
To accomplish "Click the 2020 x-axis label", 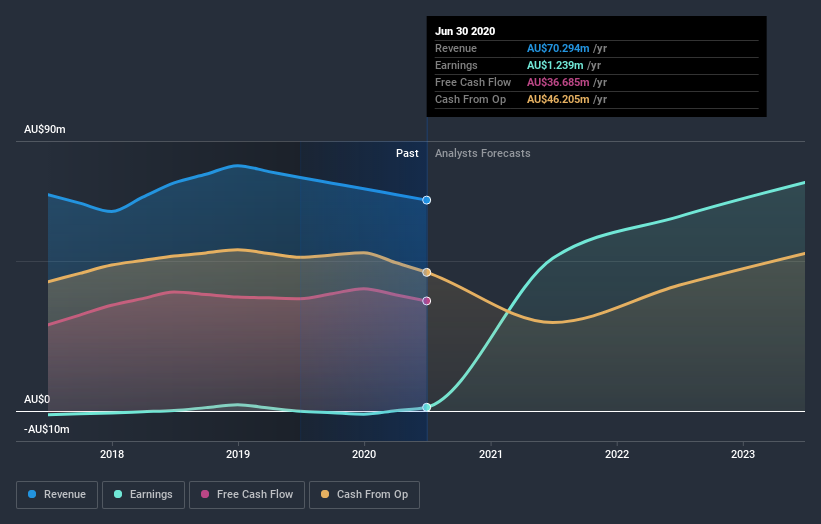I will pos(364,454).
